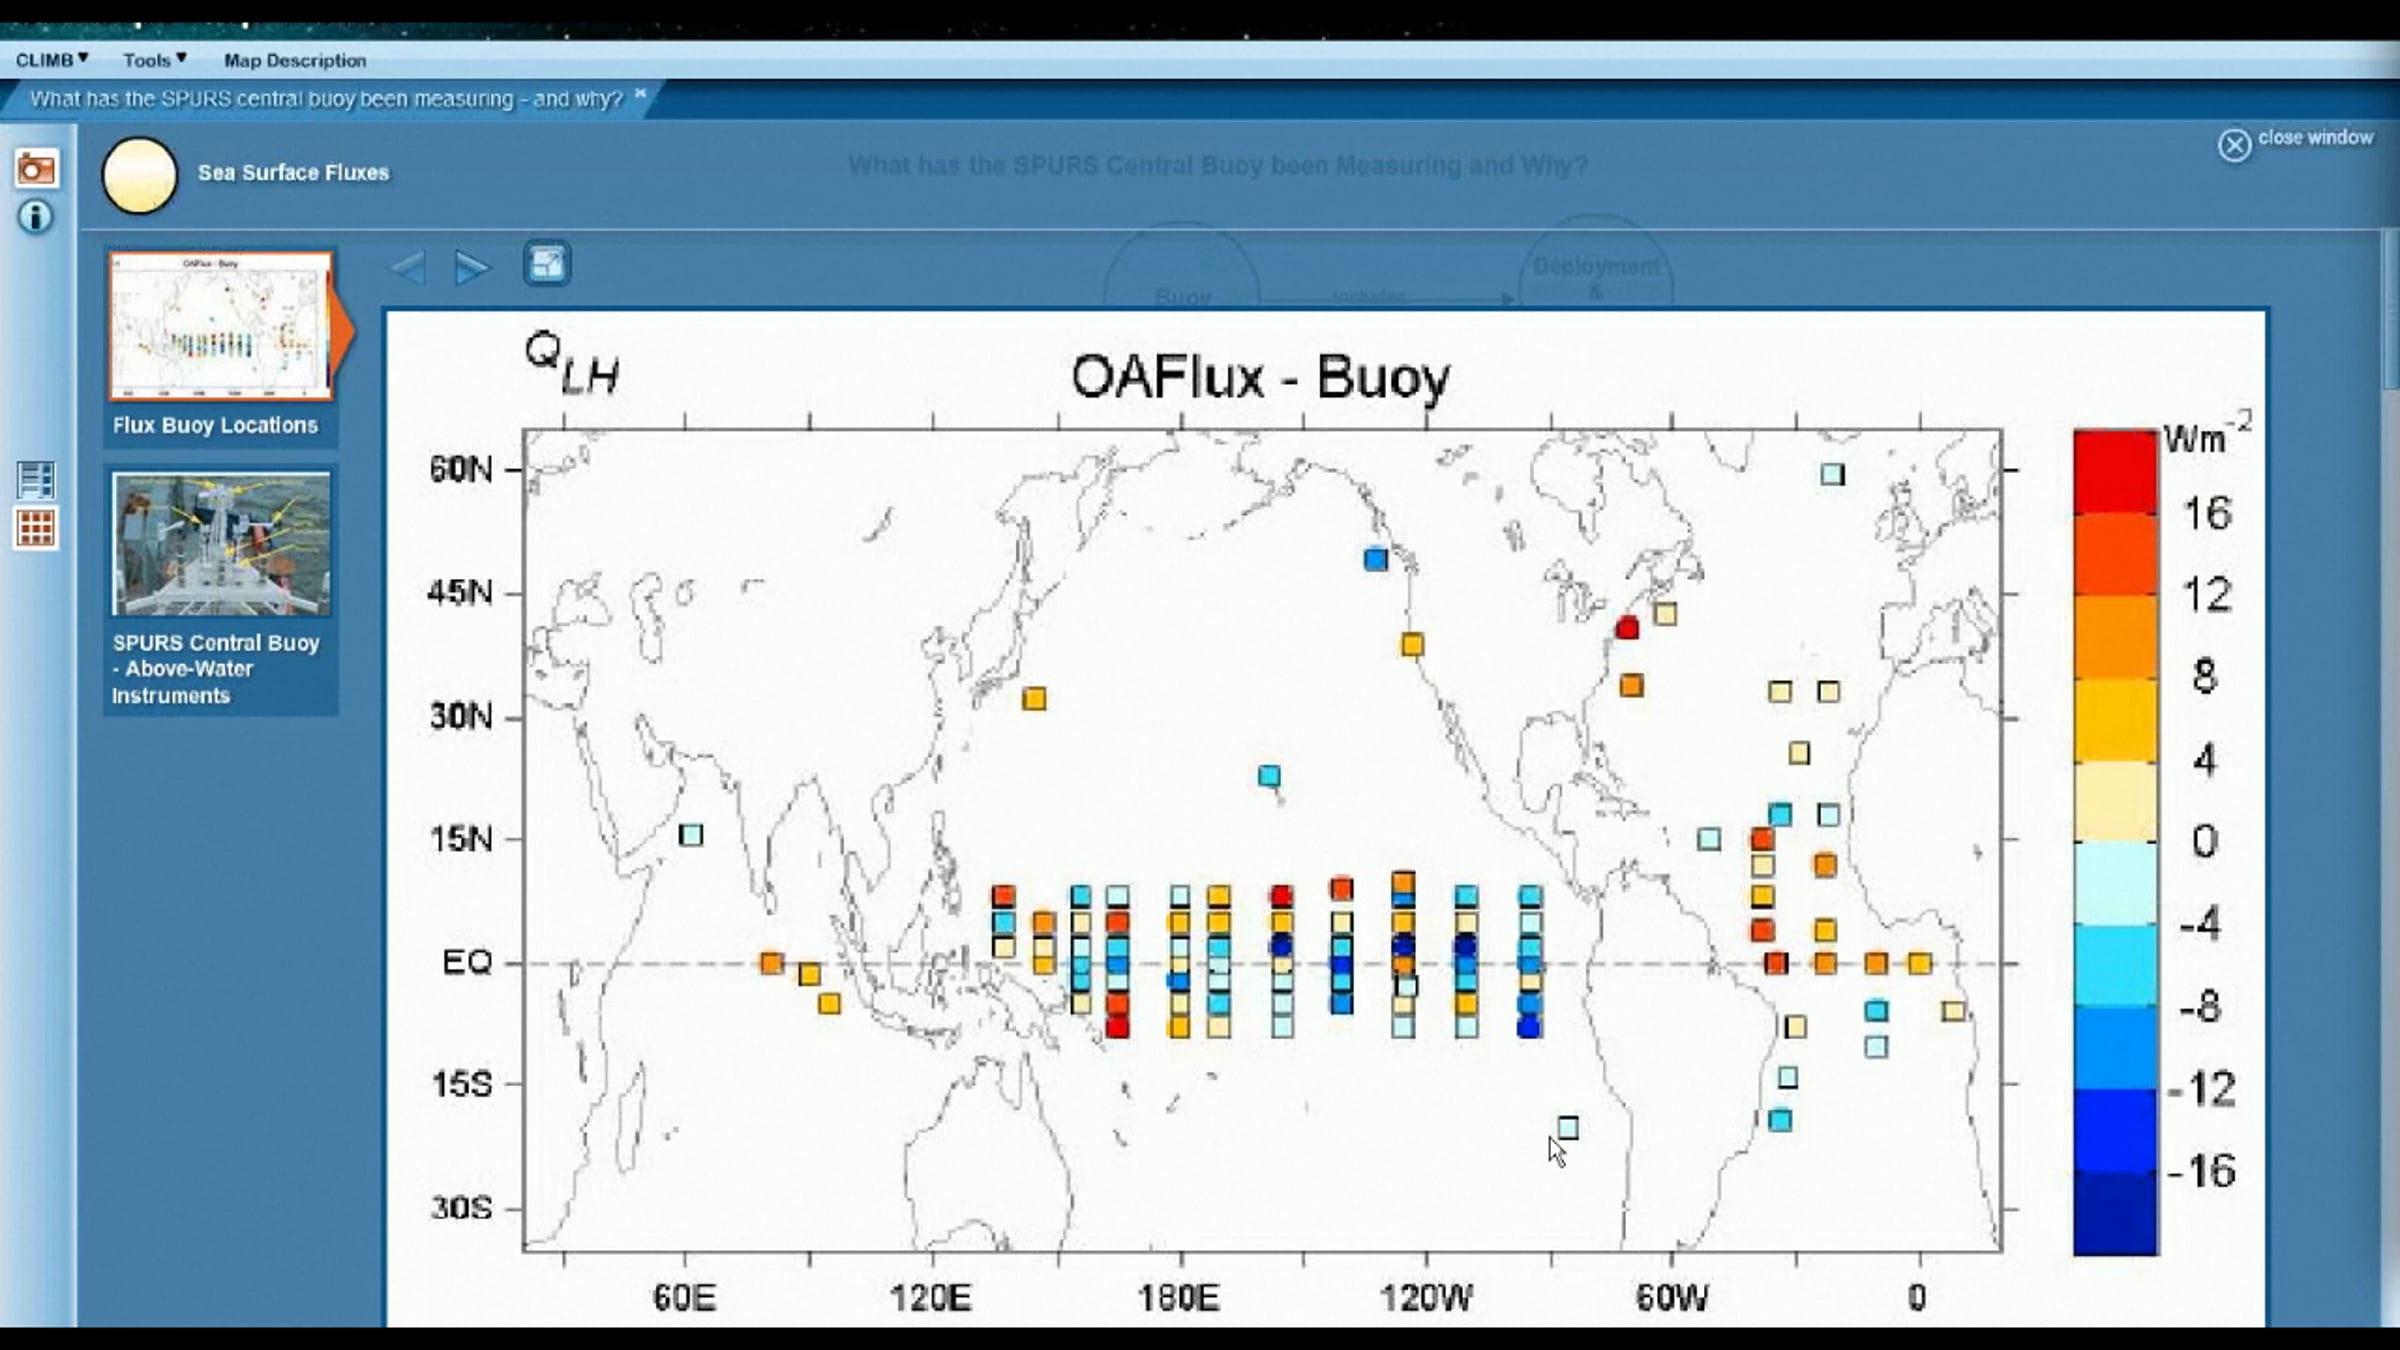Image resolution: width=2400 pixels, height=1350 pixels.
Task: Click the Flux Buoy Locations label
Action: coord(215,425)
